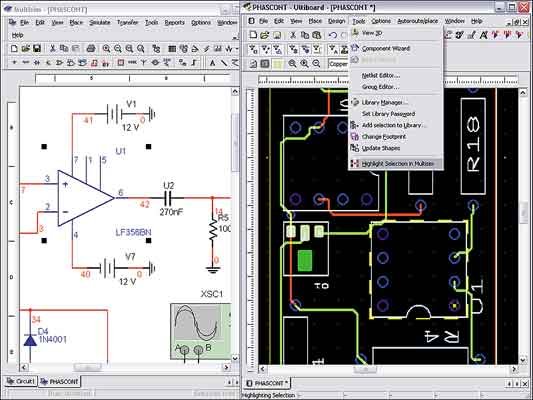Viewport: 533px width, 400px height.
Task: Place bus icon in Multisim component toolbar
Action: coord(194,62)
